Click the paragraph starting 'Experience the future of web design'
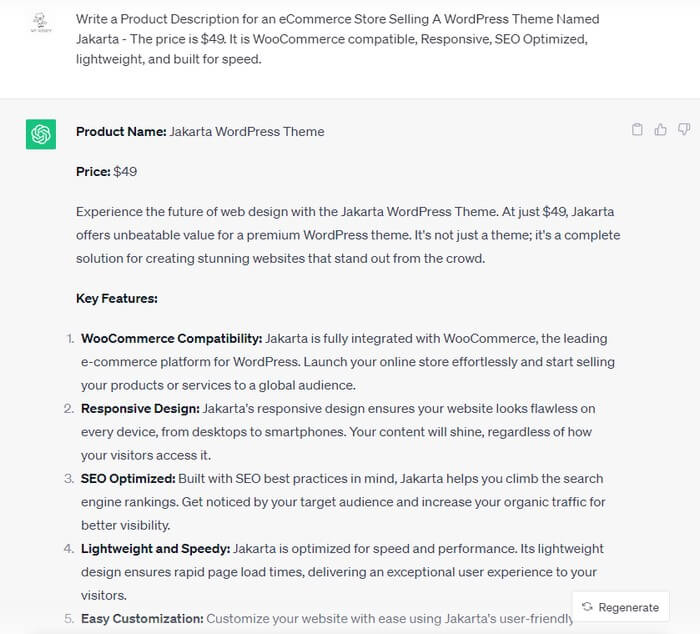This screenshot has width=700, height=634. click(348, 235)
